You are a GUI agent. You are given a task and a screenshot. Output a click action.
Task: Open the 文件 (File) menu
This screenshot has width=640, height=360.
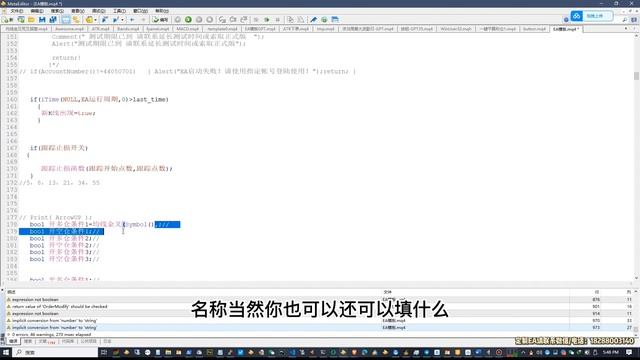[17, 11]
